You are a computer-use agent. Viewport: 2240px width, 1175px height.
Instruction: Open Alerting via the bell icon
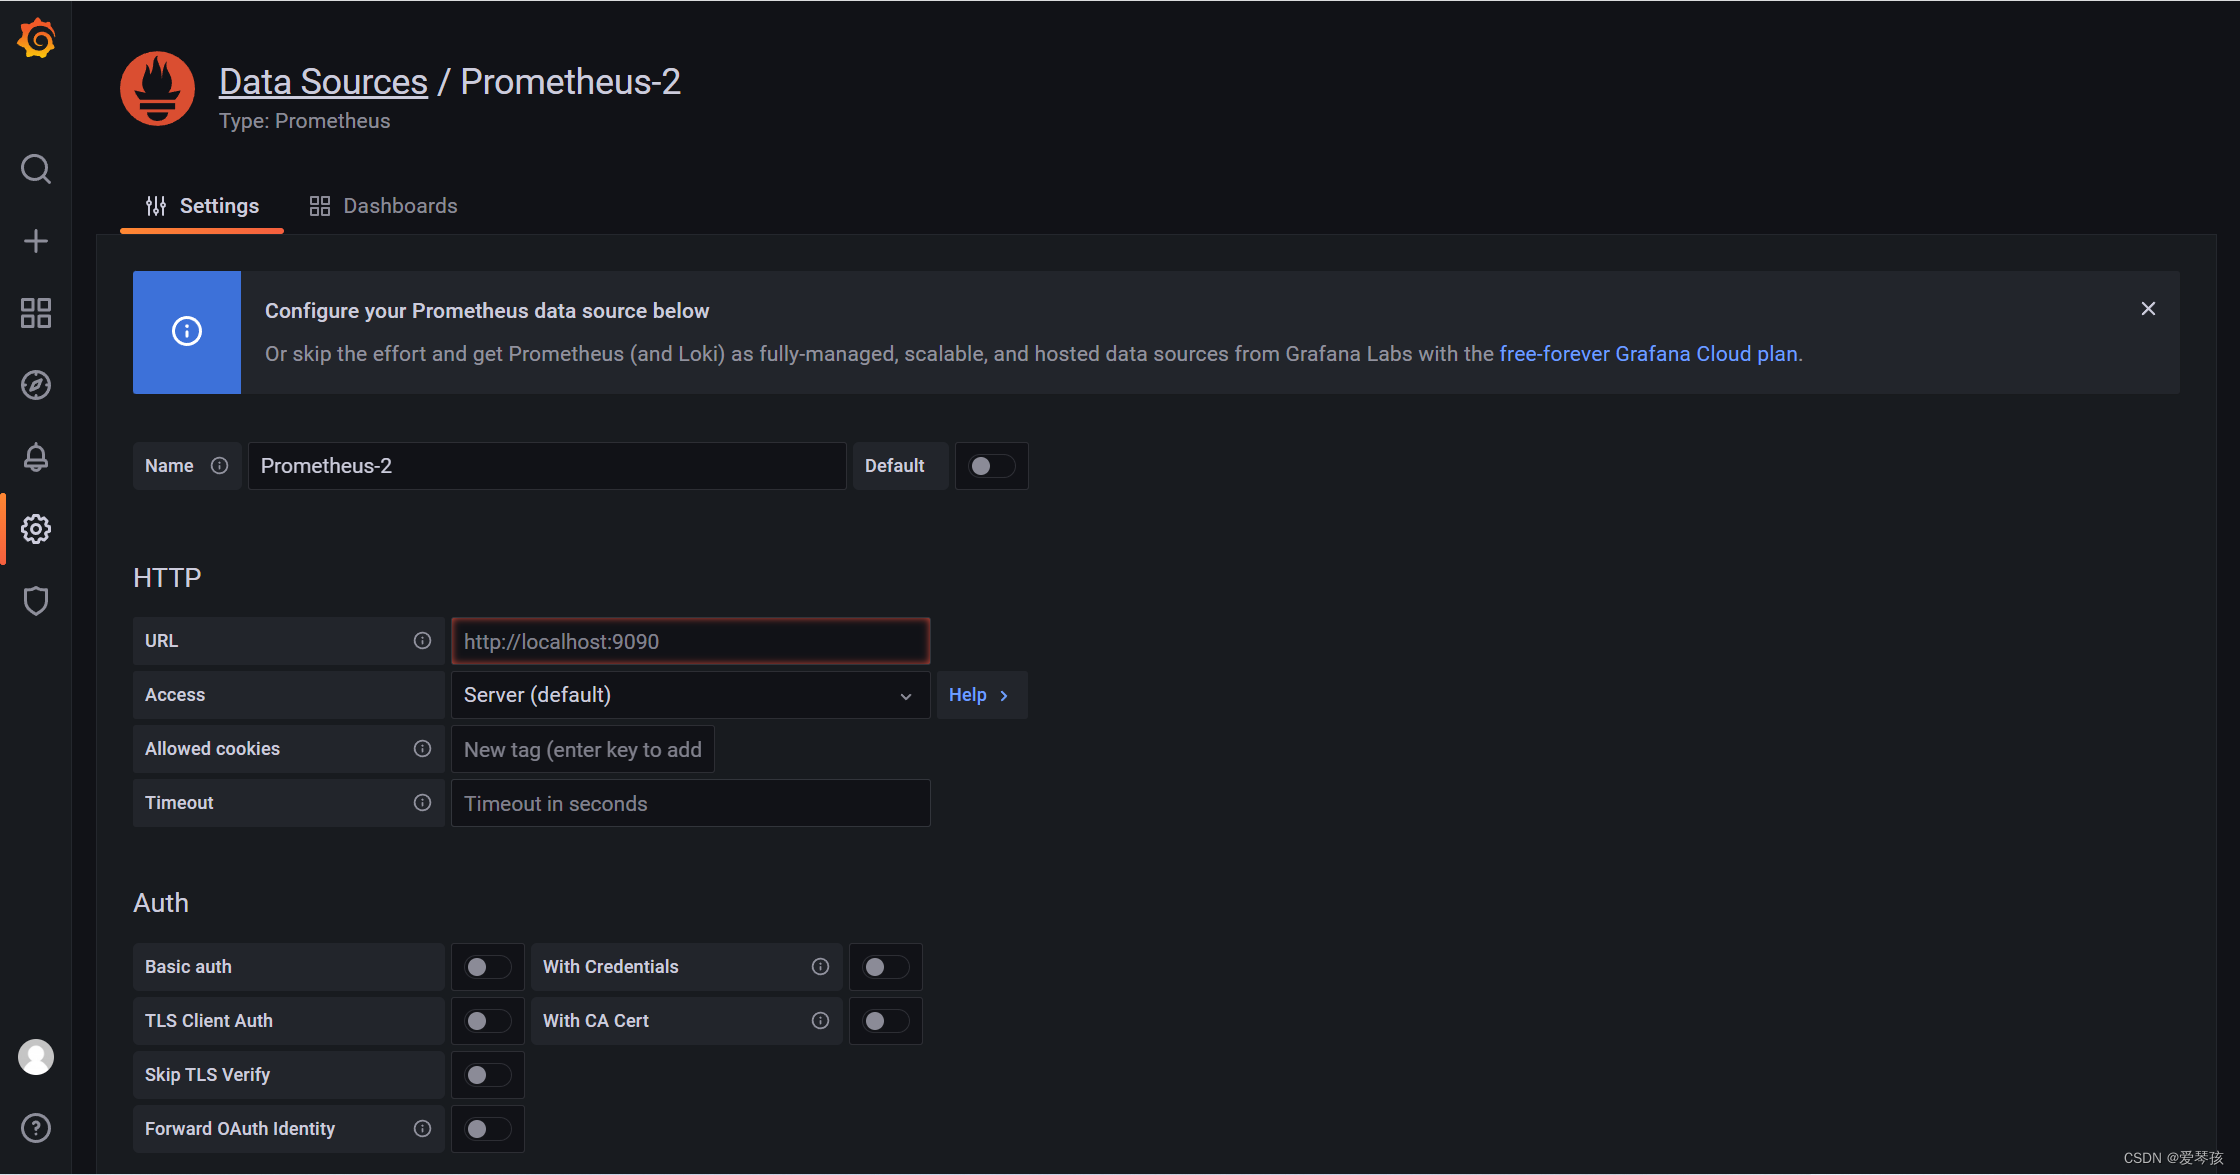click(36, 457)
